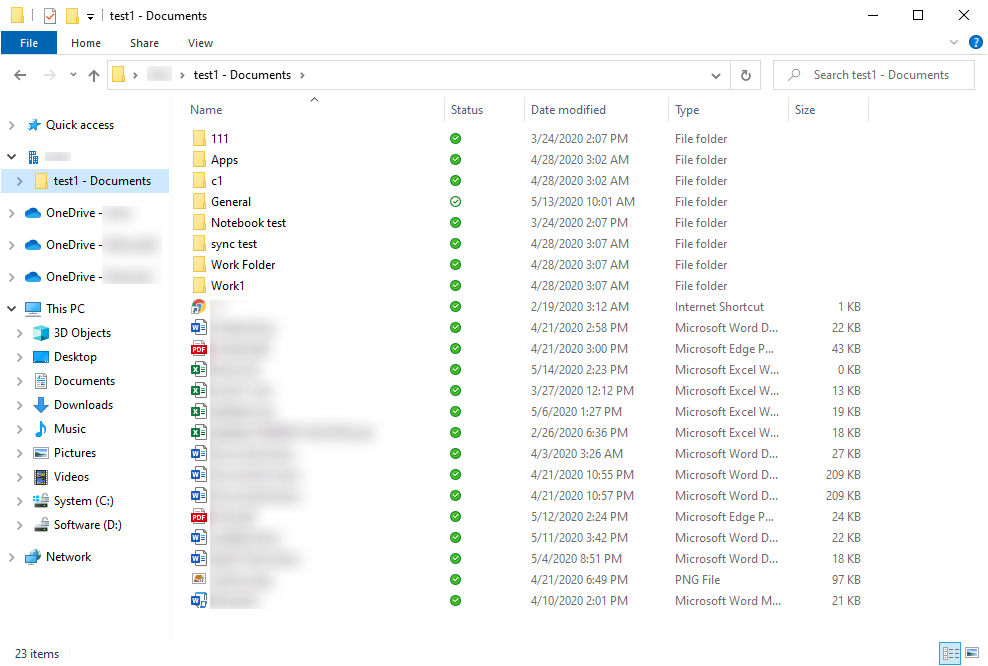The width and height of the screenshot is (988, 666).
Task: Click the Excel icon of the 0 KB file
Action: (x=198, y=370)
